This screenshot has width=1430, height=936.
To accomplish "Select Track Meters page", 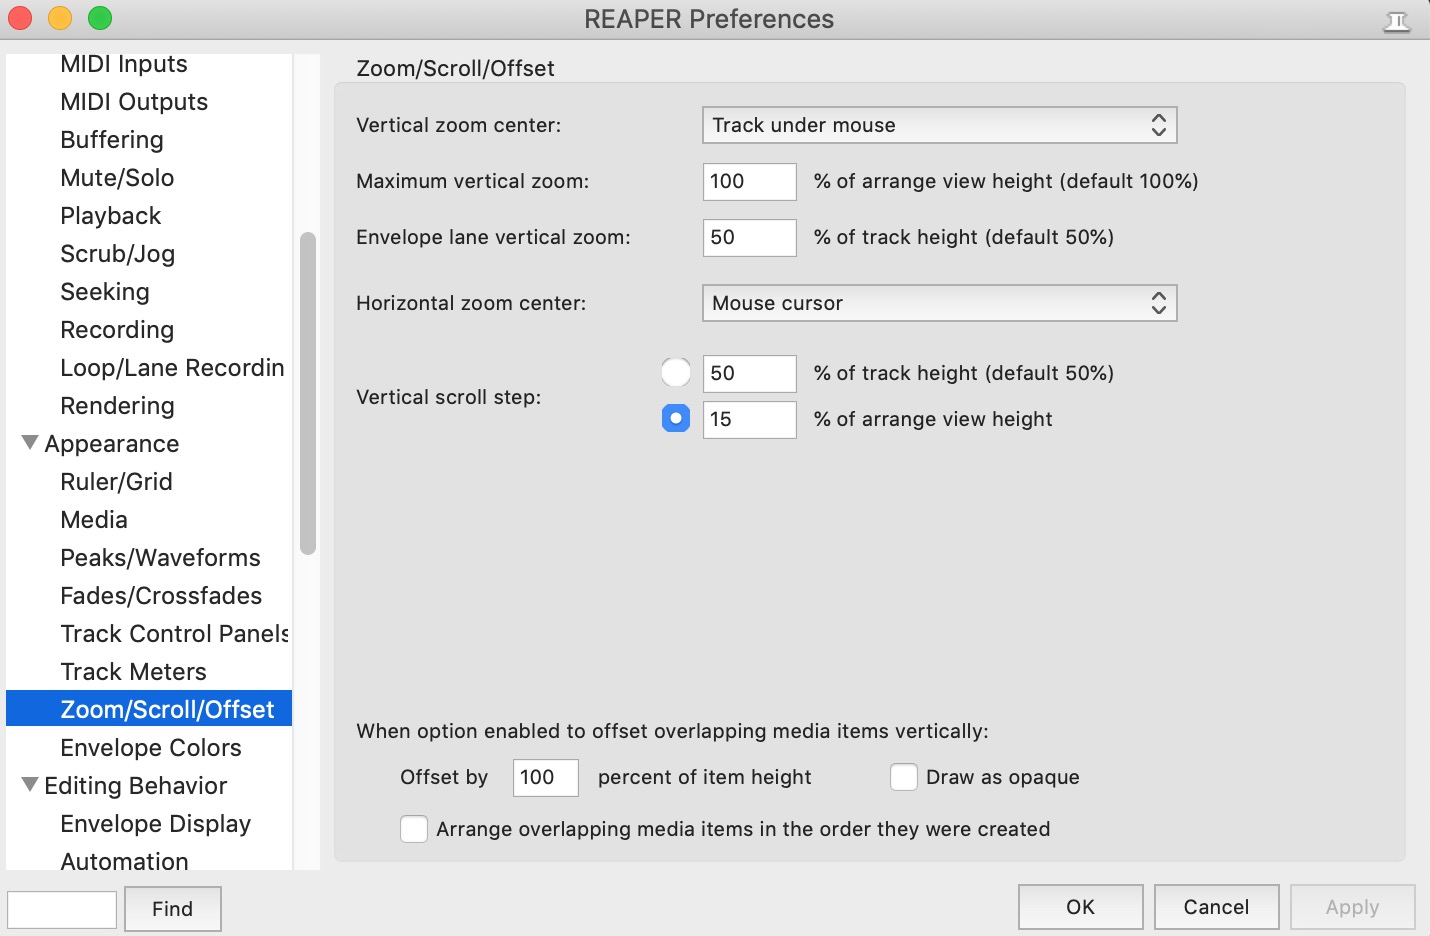I will pyautogui.click(x=133, y=672).
